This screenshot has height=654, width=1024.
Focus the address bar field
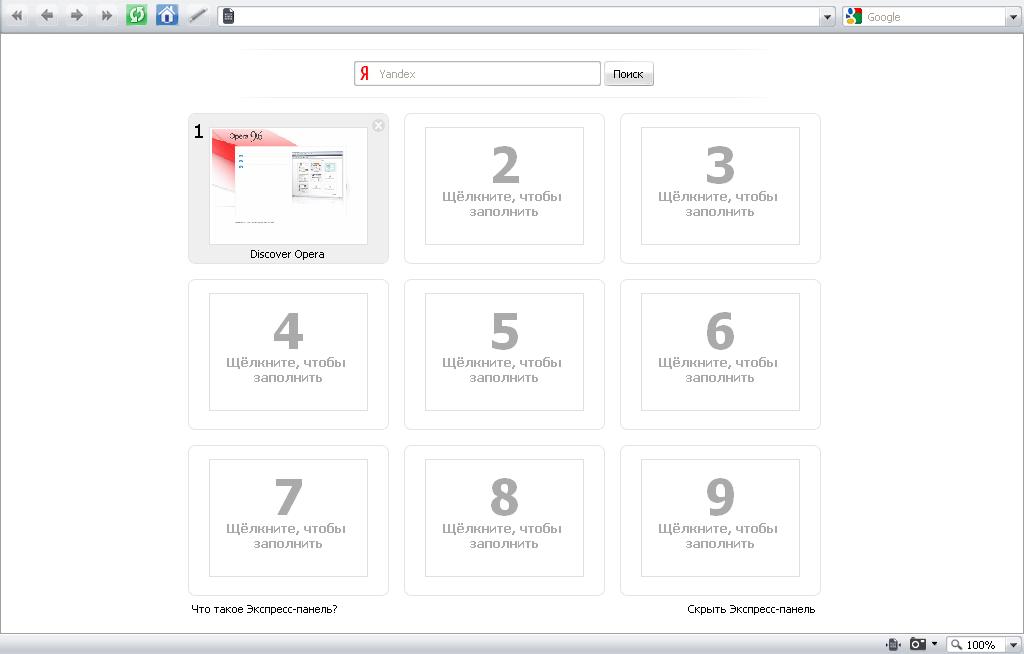(x=526, y=16)
